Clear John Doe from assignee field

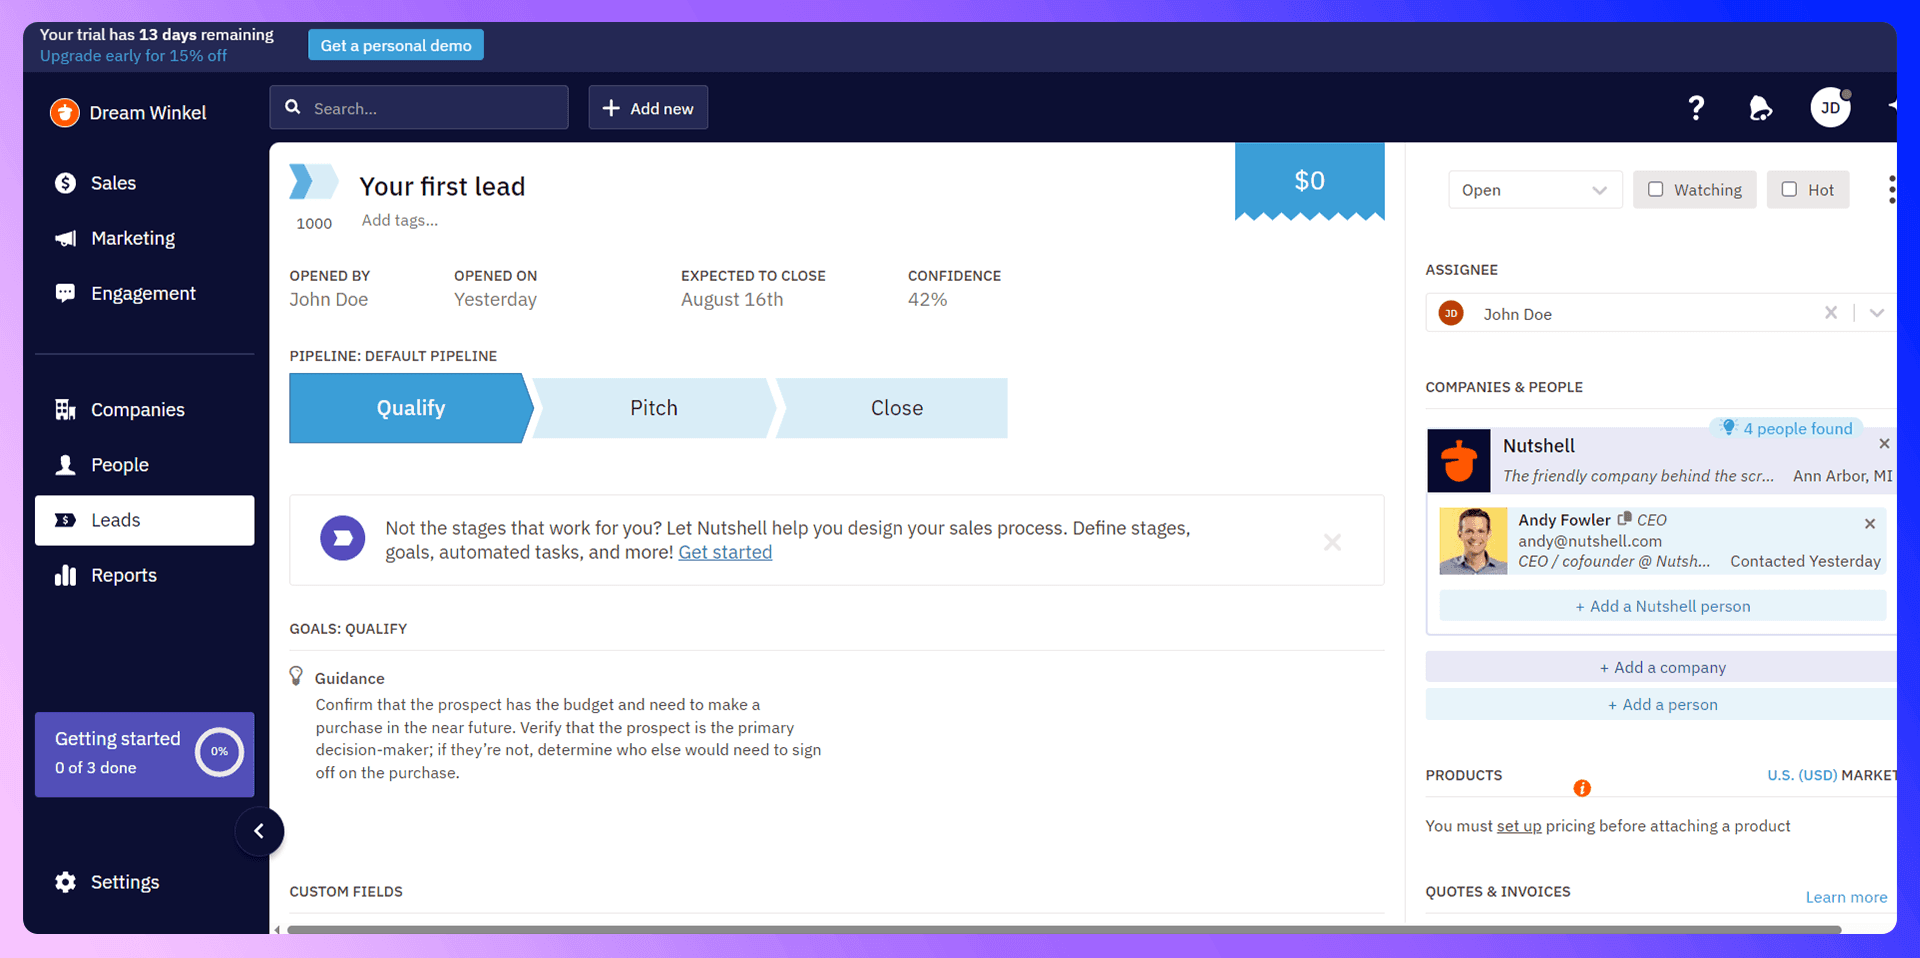pyautogui.click(x=1830, y=312)
